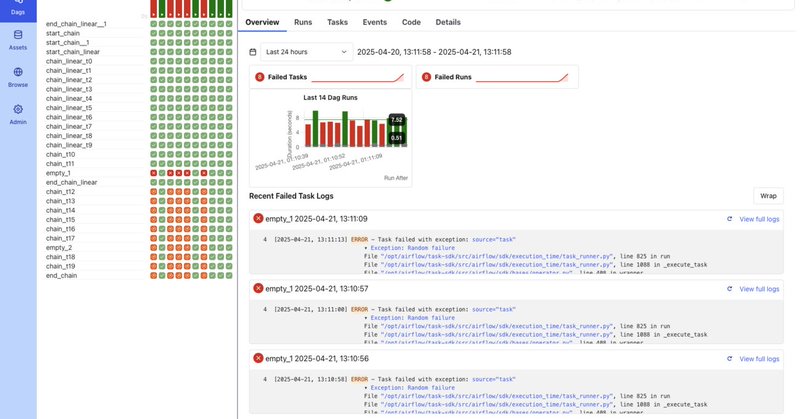The width and height of the screenshot is (800, 419).
Task: Click the red Failed Tasks count badge
Action: pyautogui.click(x=260, y=77)
